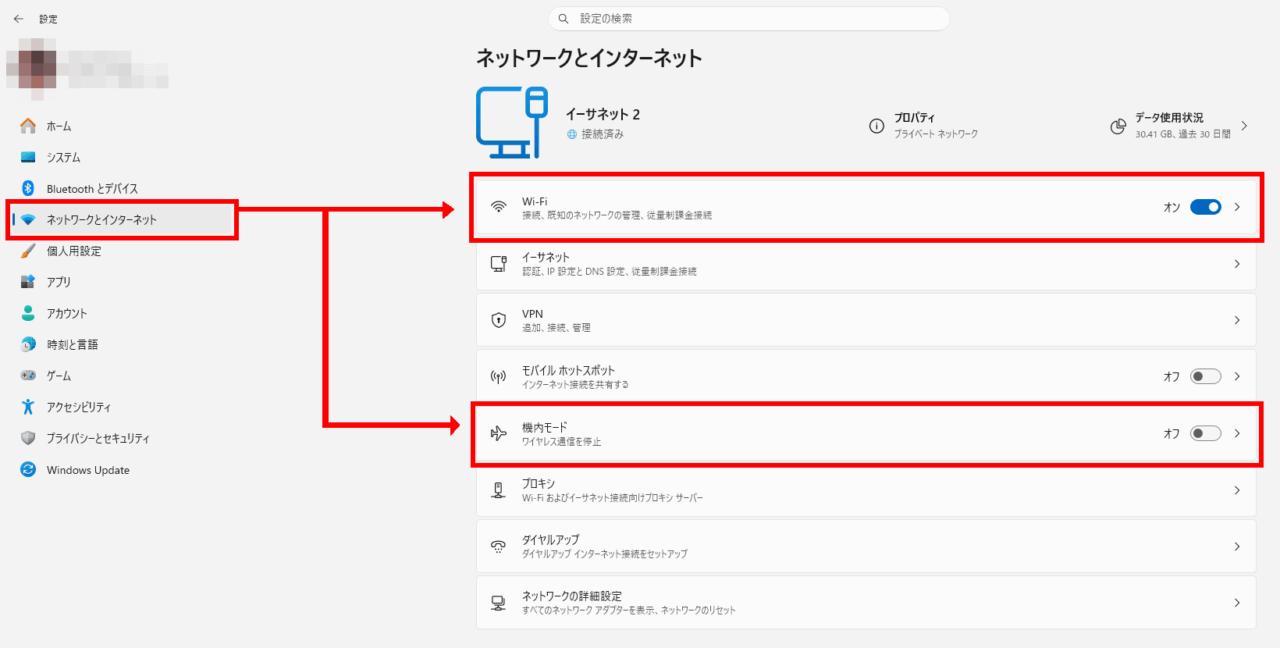Click the アプリ icon in sidebar
This screenshot has height=648, width=1280.
click(28, 282)
